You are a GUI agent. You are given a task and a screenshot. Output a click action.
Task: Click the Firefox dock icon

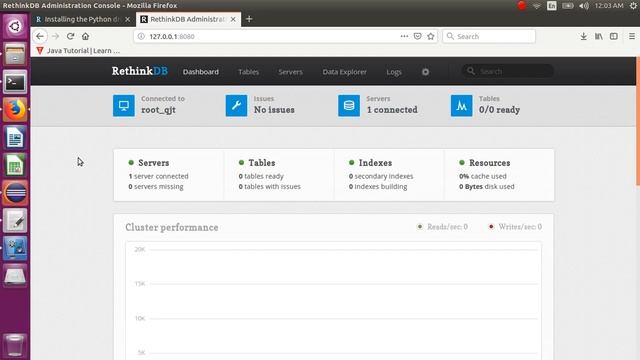(x=15, y=109)
